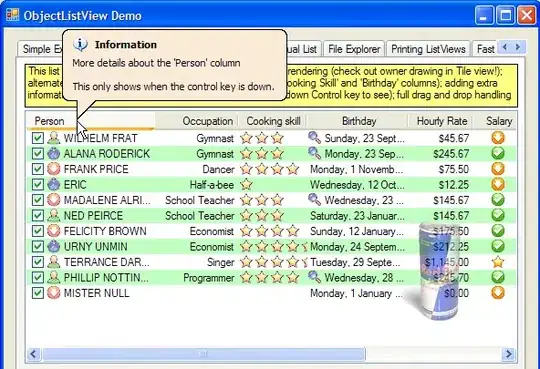The height and width of the screenshot is (369, 540).
Task: Click the blue avatar icon next to ERIC
Action: [x=54, y=184]
